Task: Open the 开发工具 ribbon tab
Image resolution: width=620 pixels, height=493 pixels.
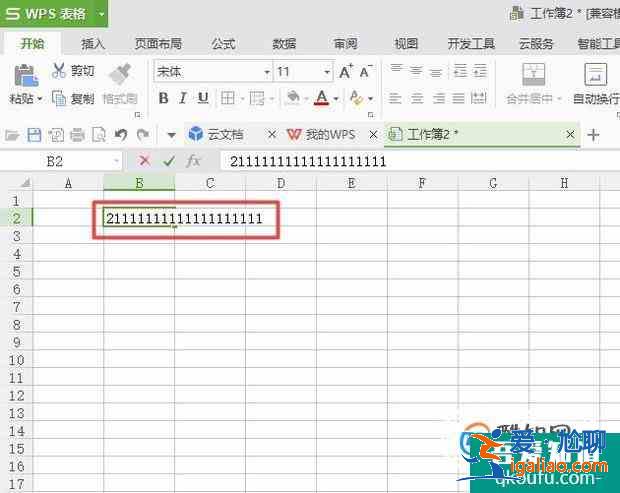Action: 471,43
